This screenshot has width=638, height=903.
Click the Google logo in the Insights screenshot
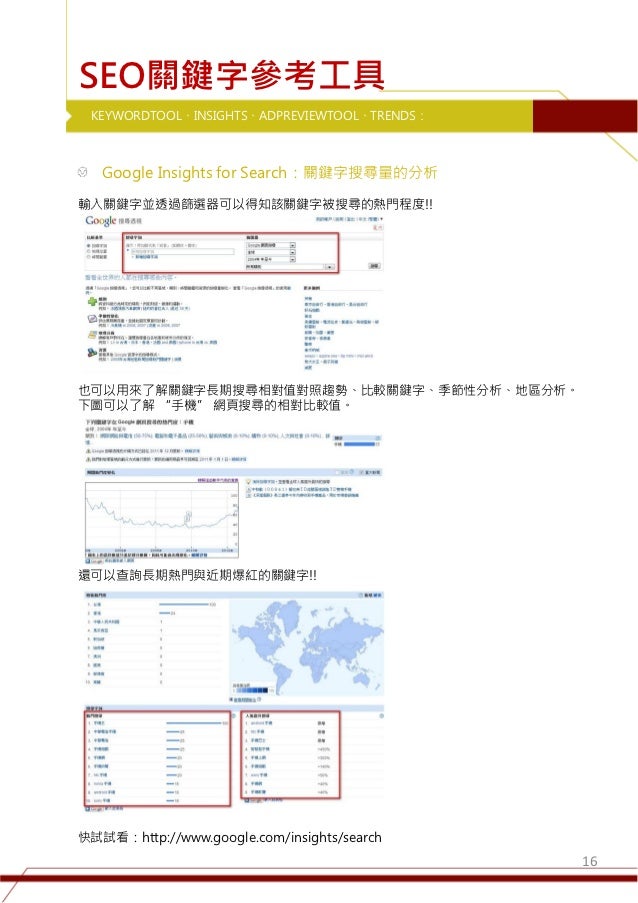tap(101, 221)
